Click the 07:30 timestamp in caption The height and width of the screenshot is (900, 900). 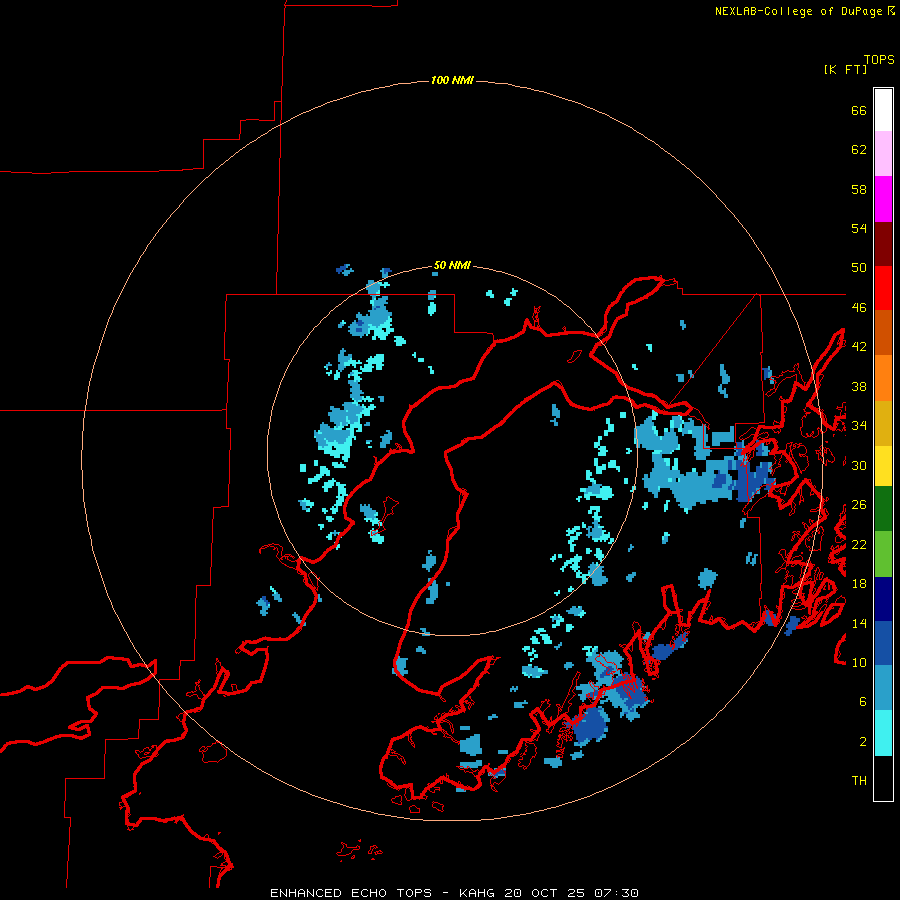click(x=616, y=893)
